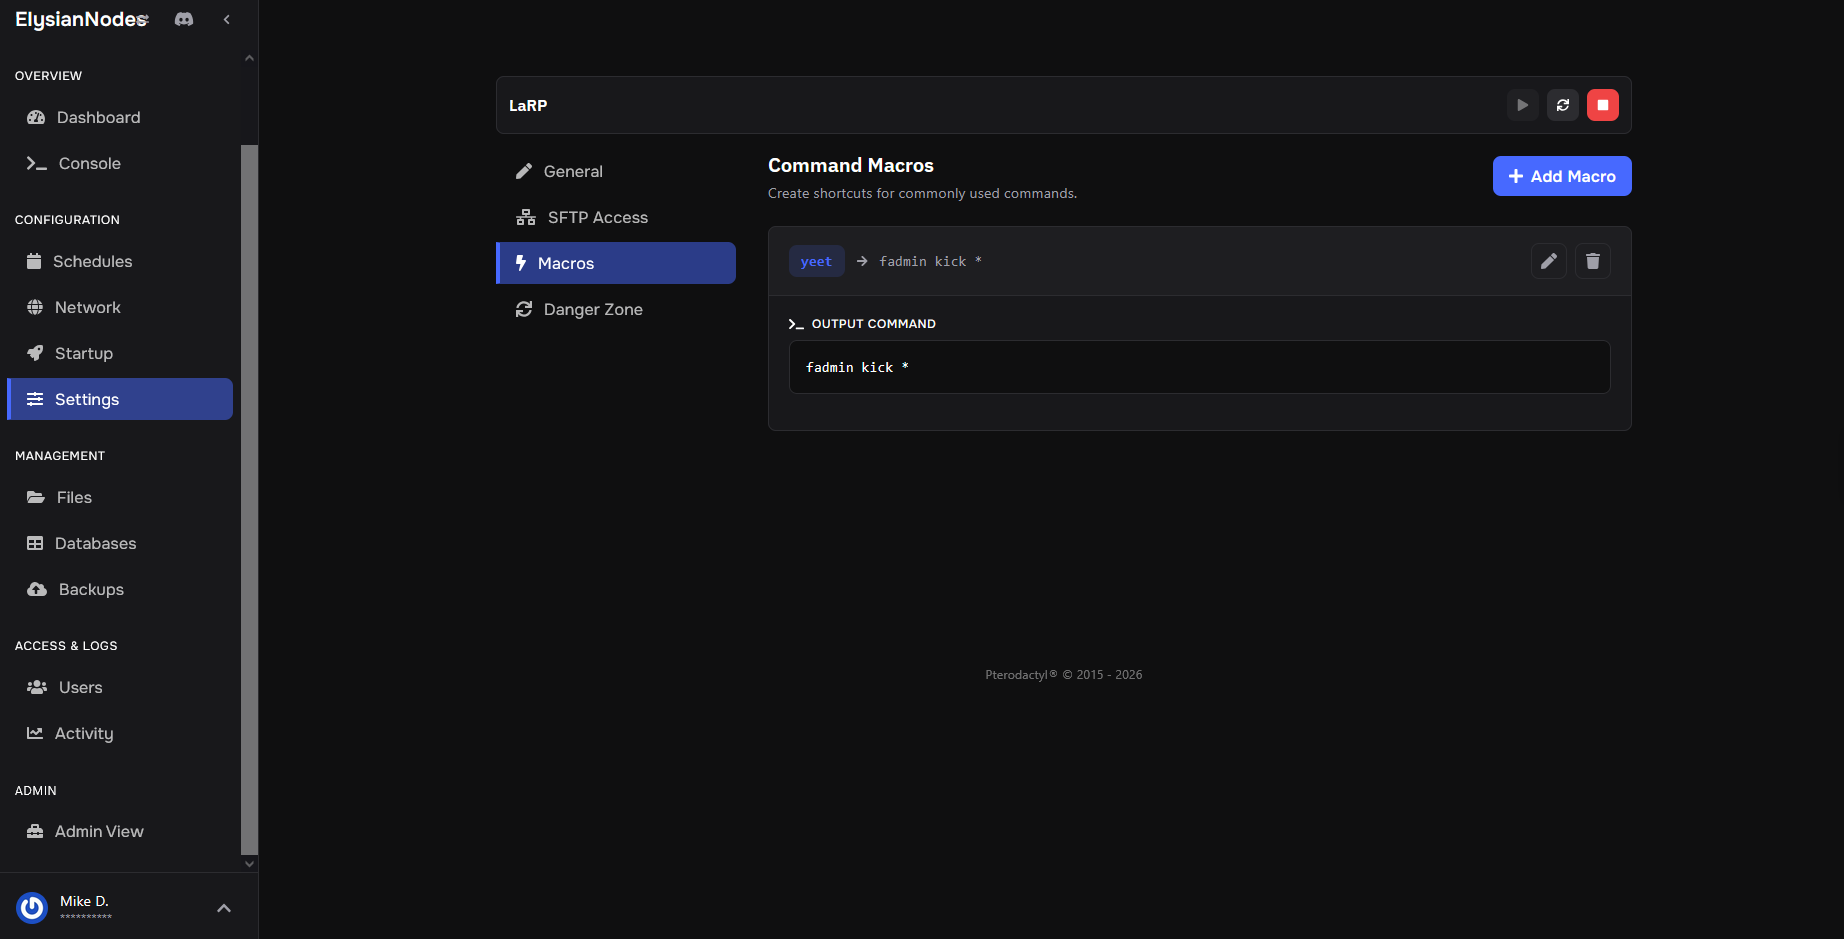Open the Files manager
This screenshot has height=939, width=1844.
point(120,497)
